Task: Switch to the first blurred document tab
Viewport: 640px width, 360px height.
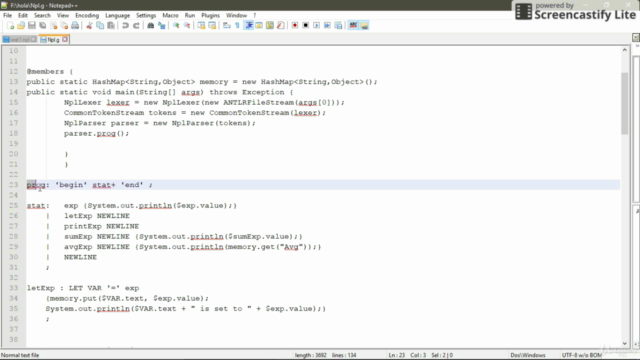Action: [x=19, y=40]
